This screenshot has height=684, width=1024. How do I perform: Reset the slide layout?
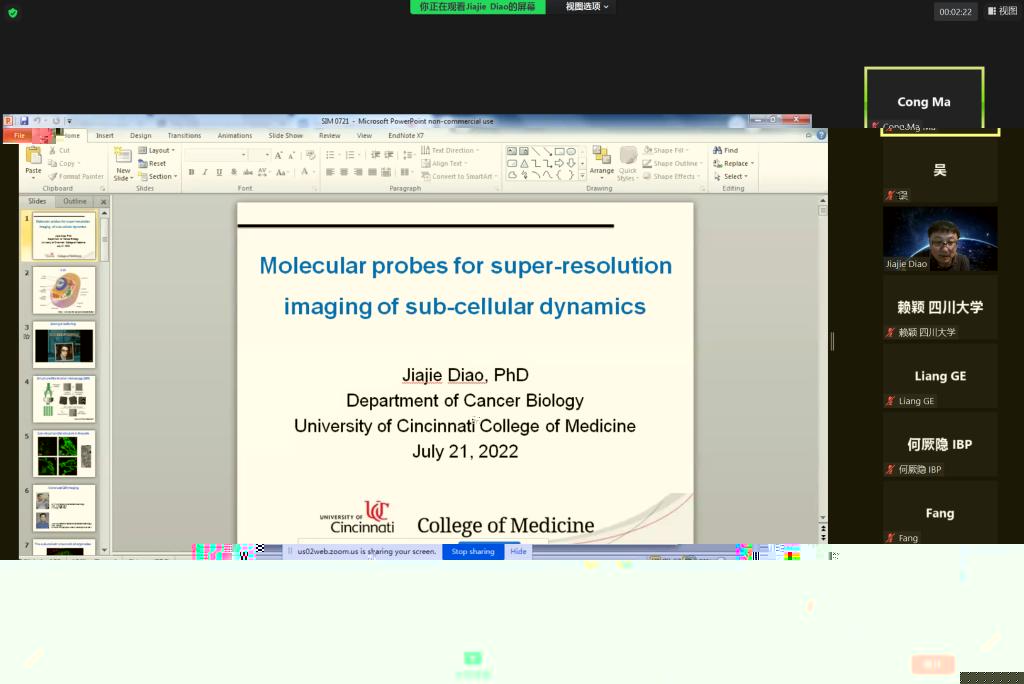click(152, 163)
